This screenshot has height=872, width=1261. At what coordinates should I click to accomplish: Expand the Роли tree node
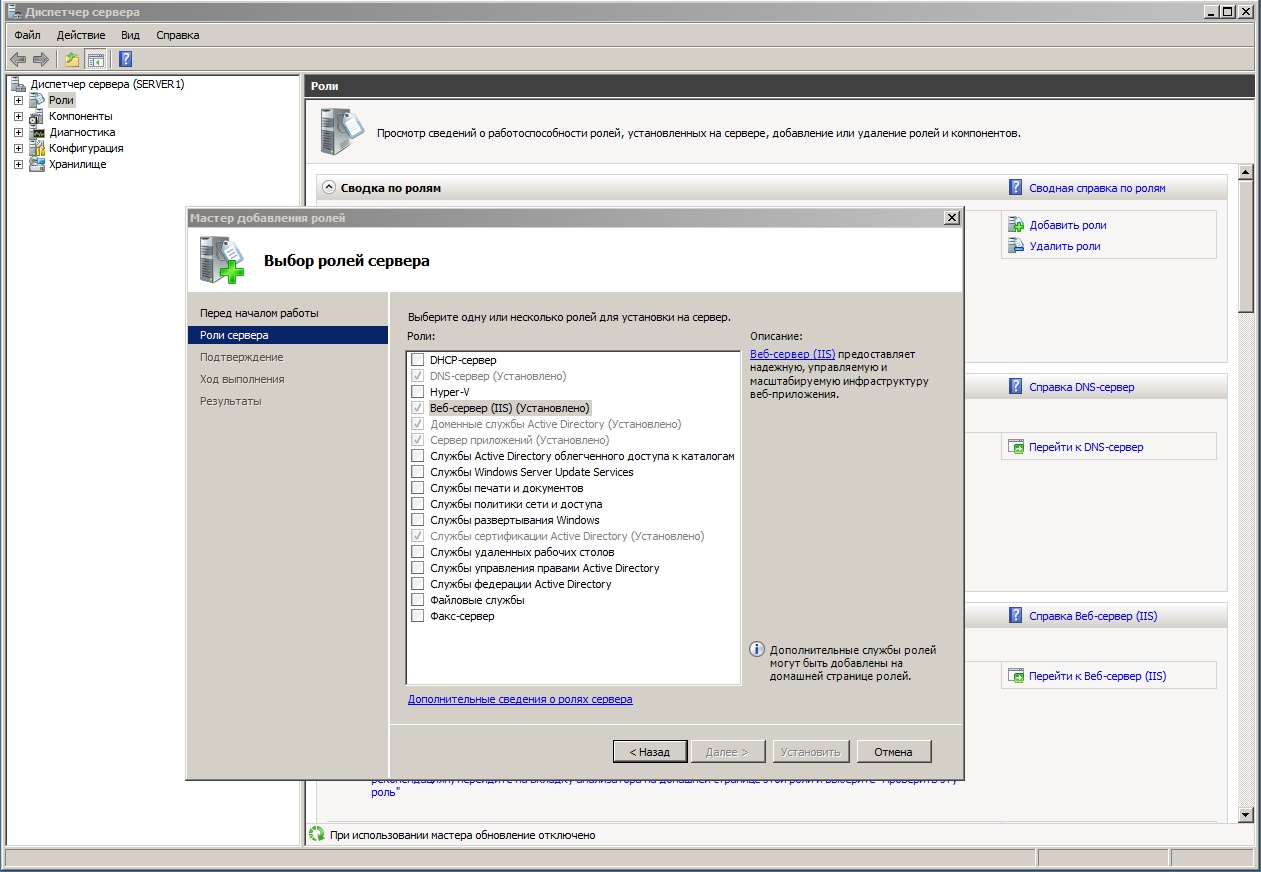click(18, 100)
